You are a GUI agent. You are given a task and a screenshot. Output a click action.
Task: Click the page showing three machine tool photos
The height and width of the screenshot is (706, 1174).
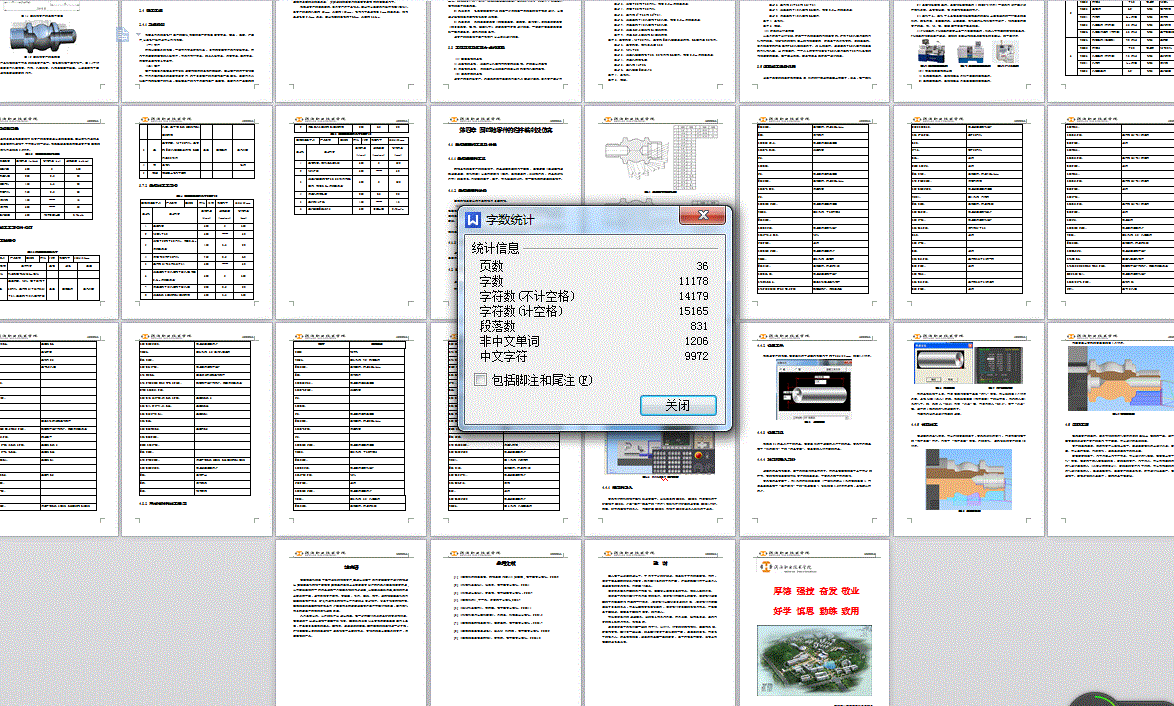point(969,51)
